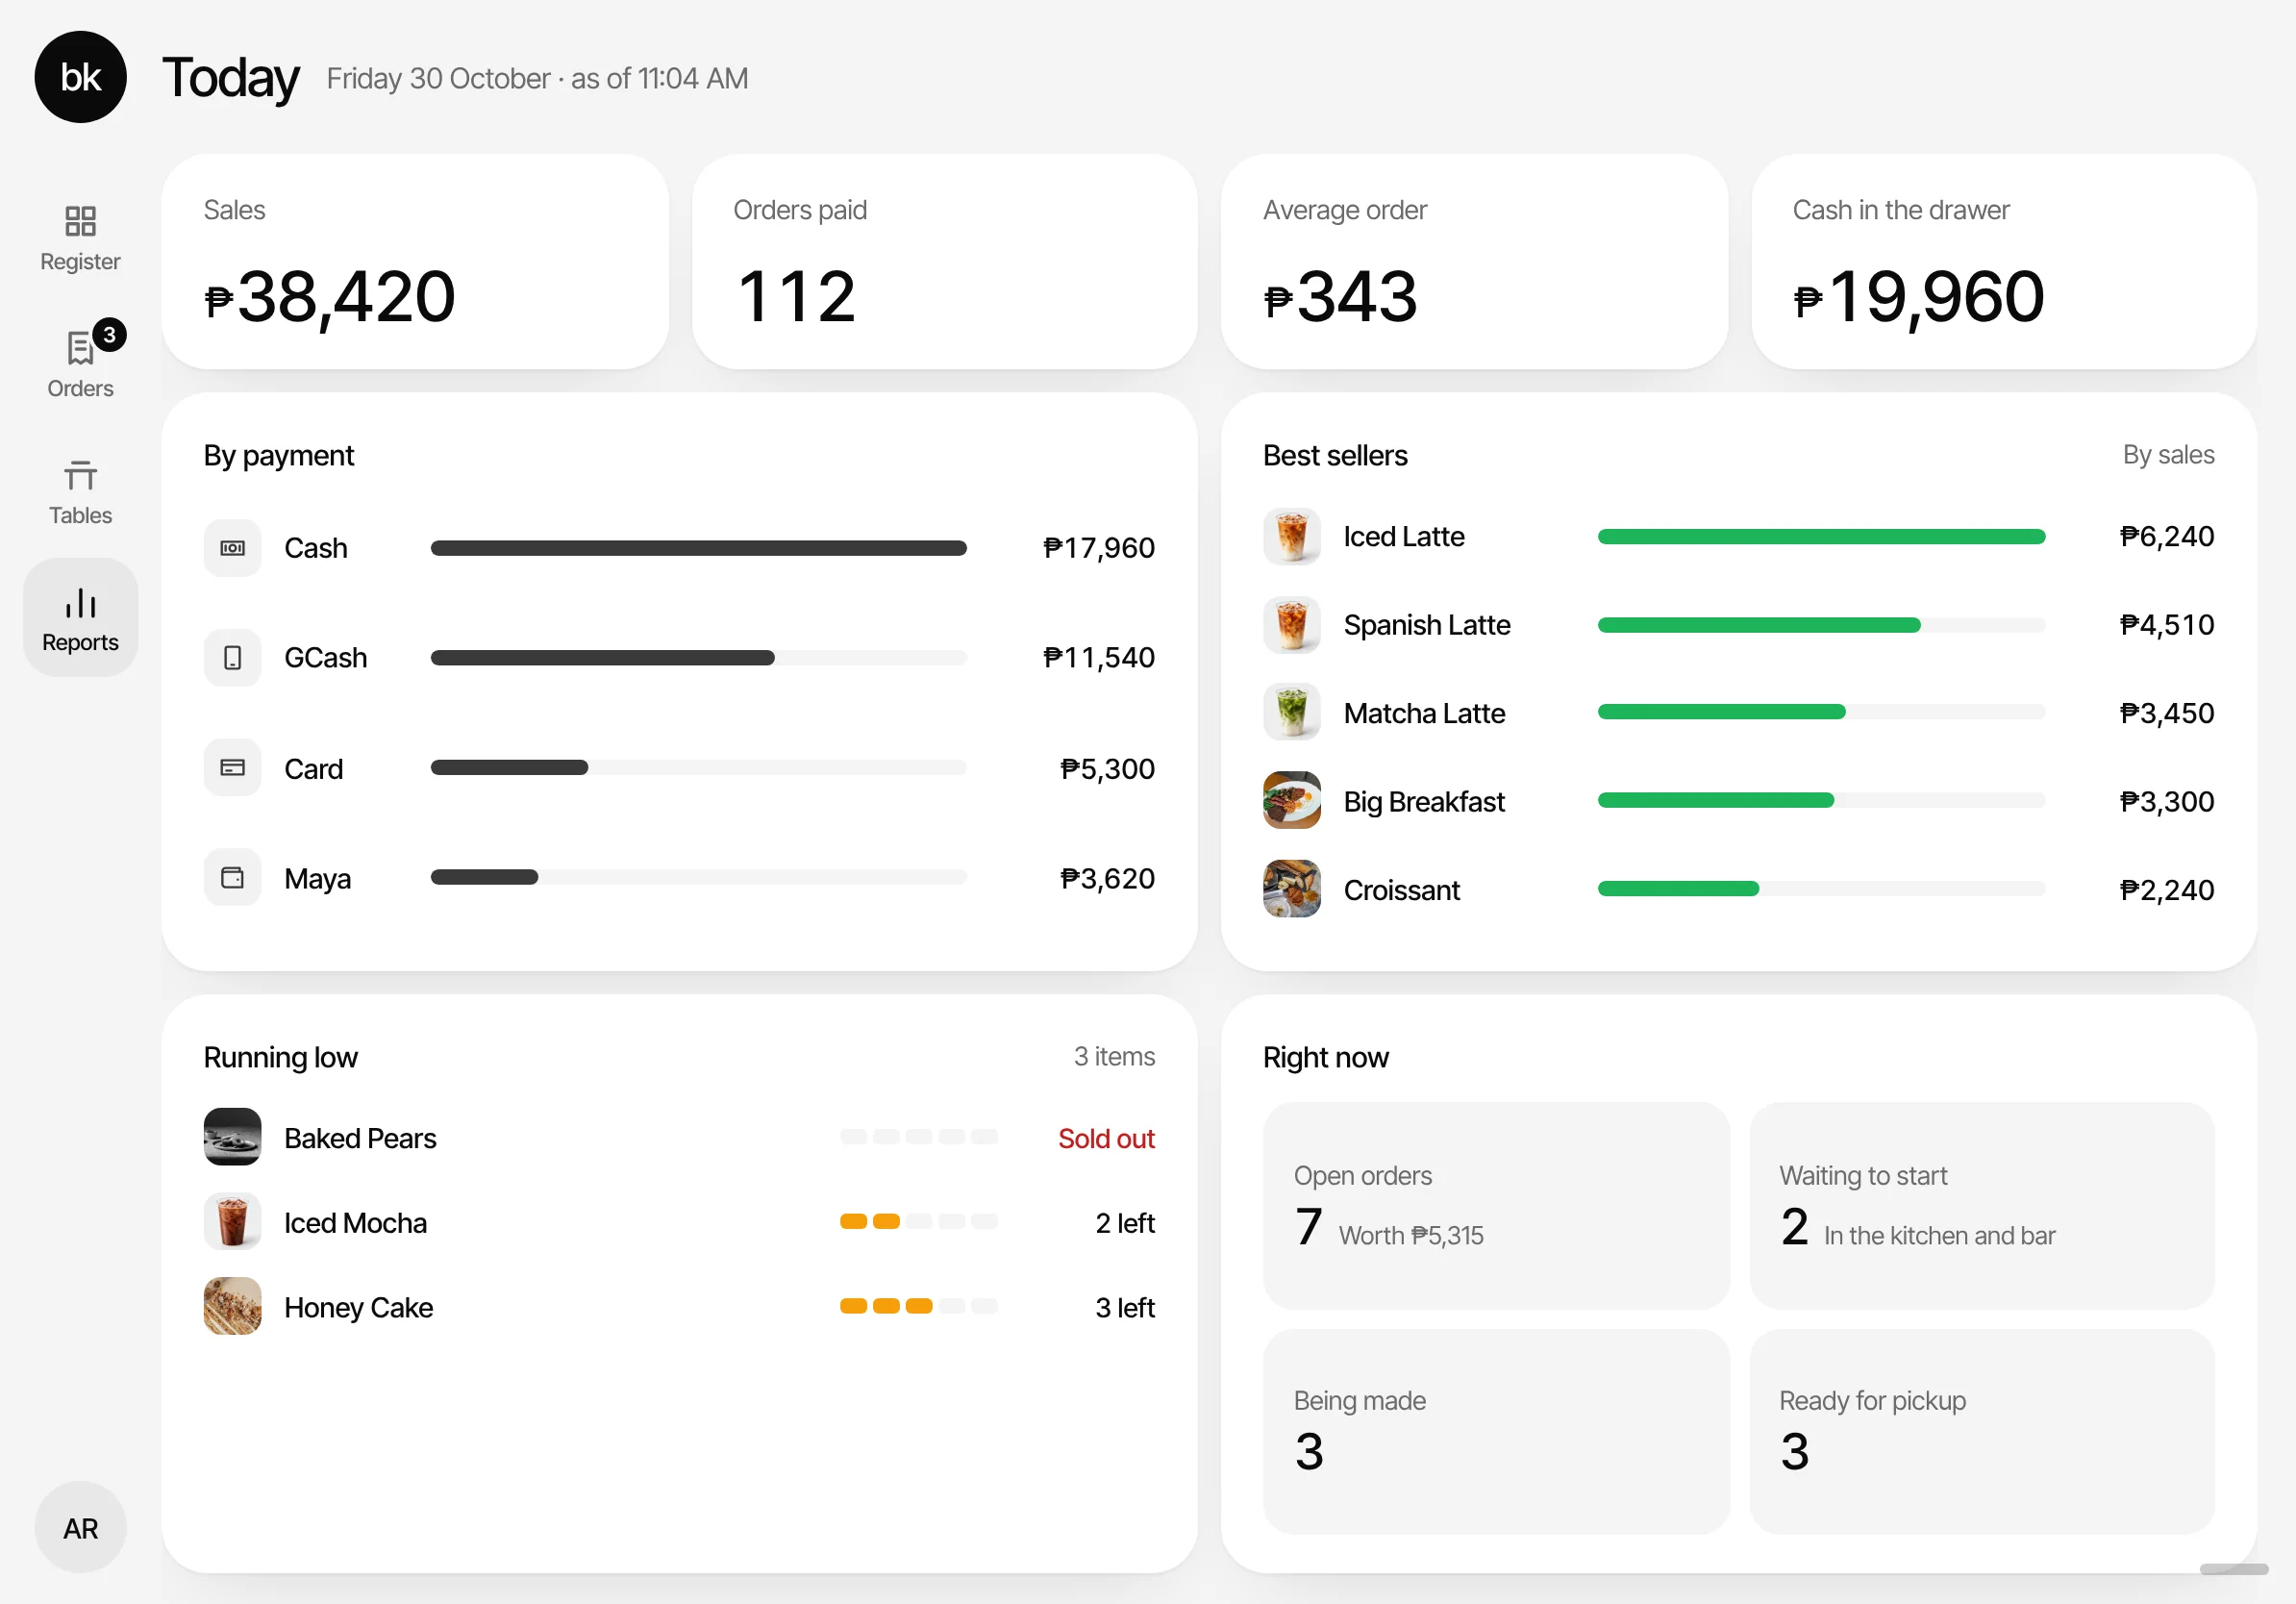Click the bk logo badge
The width and height of the screenshot is (2296, 1604).
pyautogui.click(x=80, y=77)
